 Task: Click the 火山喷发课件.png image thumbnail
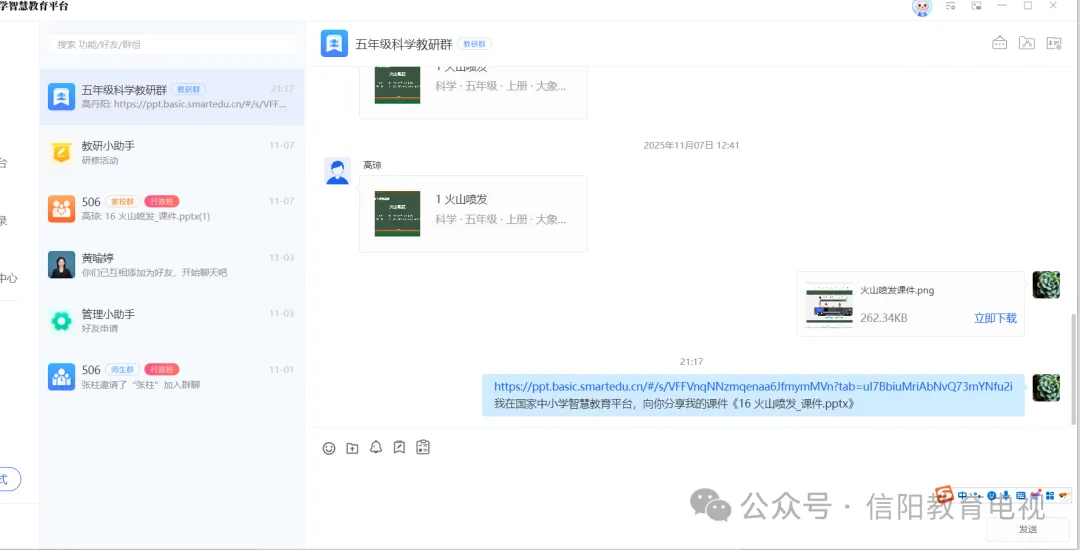tap(829, 304)
